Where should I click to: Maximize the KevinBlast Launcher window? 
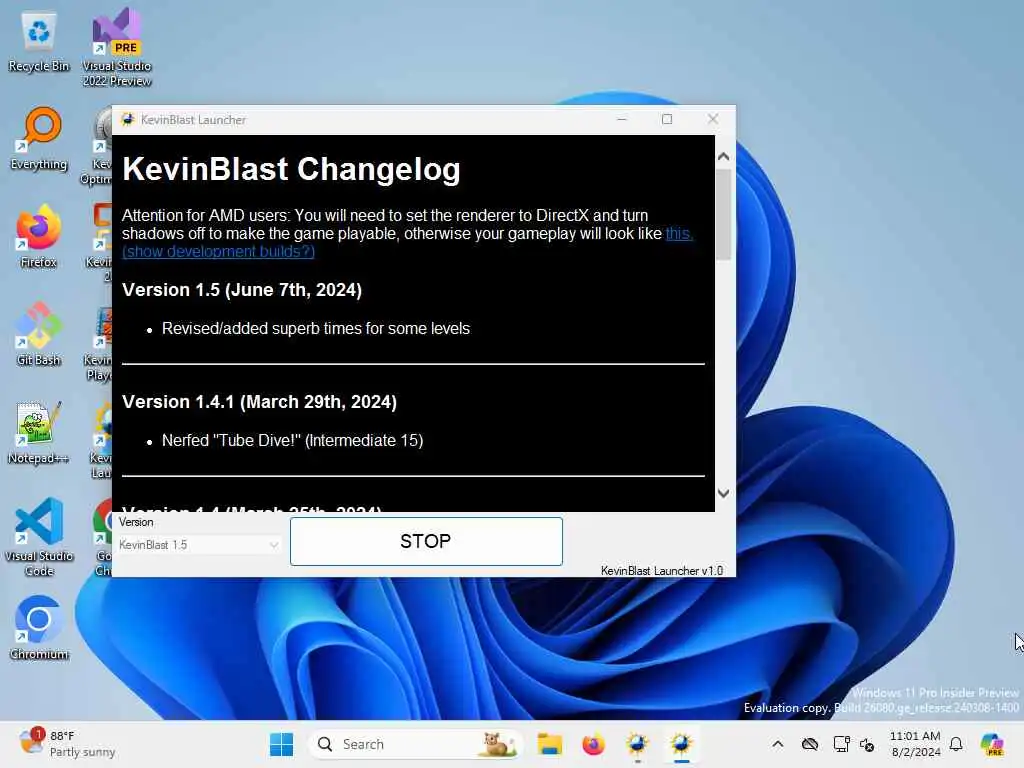tap(667, 120)
